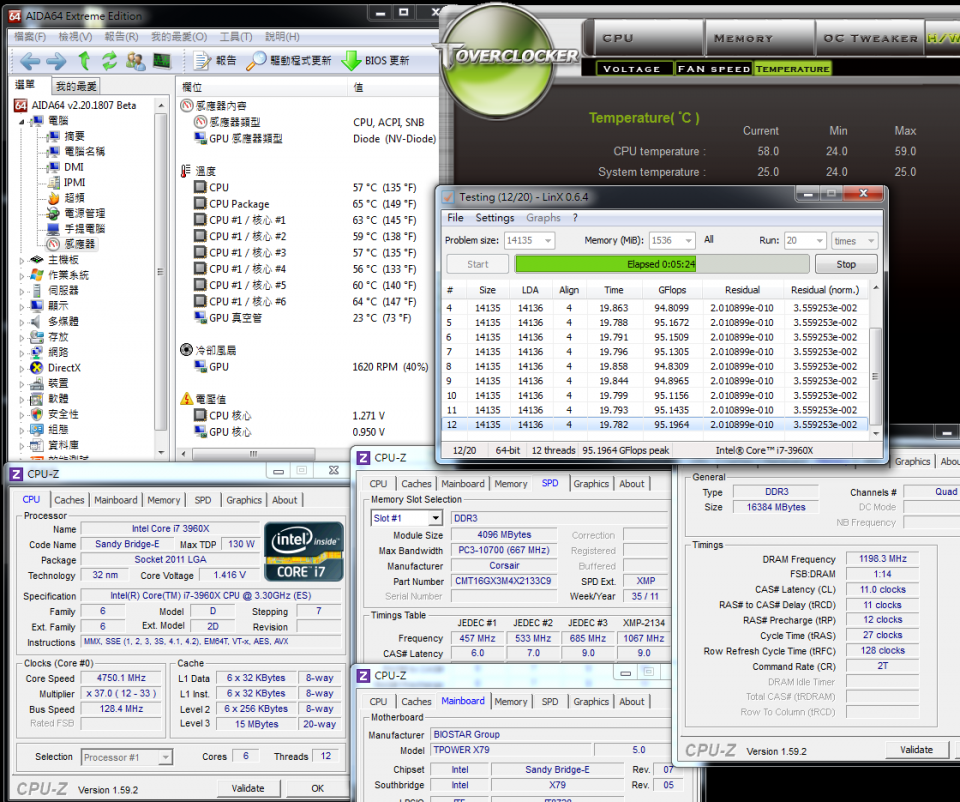This screenshot has height=802, width=960.
Task: Open the Memory (MiB) dropdown in LinX
Action: pyautogui.click(x=687, y=241)
